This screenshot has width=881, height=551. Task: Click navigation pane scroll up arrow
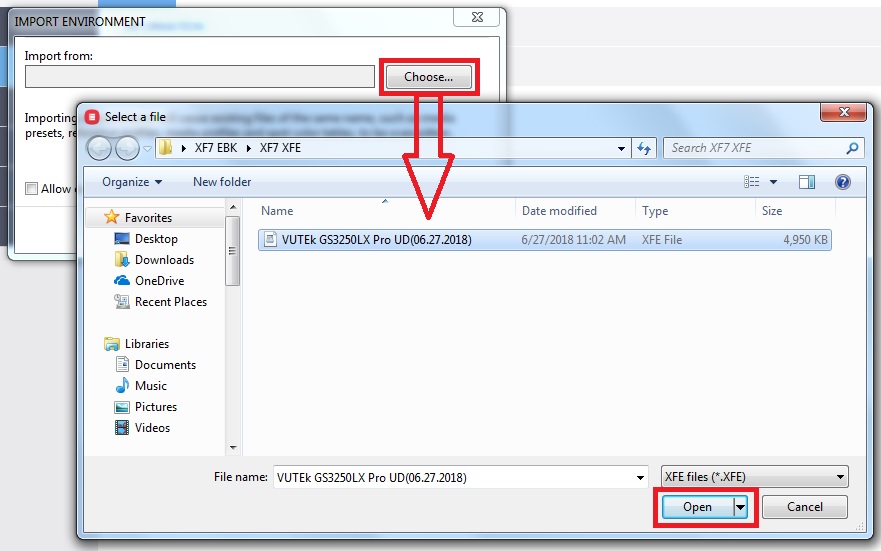tap(233, 207)
